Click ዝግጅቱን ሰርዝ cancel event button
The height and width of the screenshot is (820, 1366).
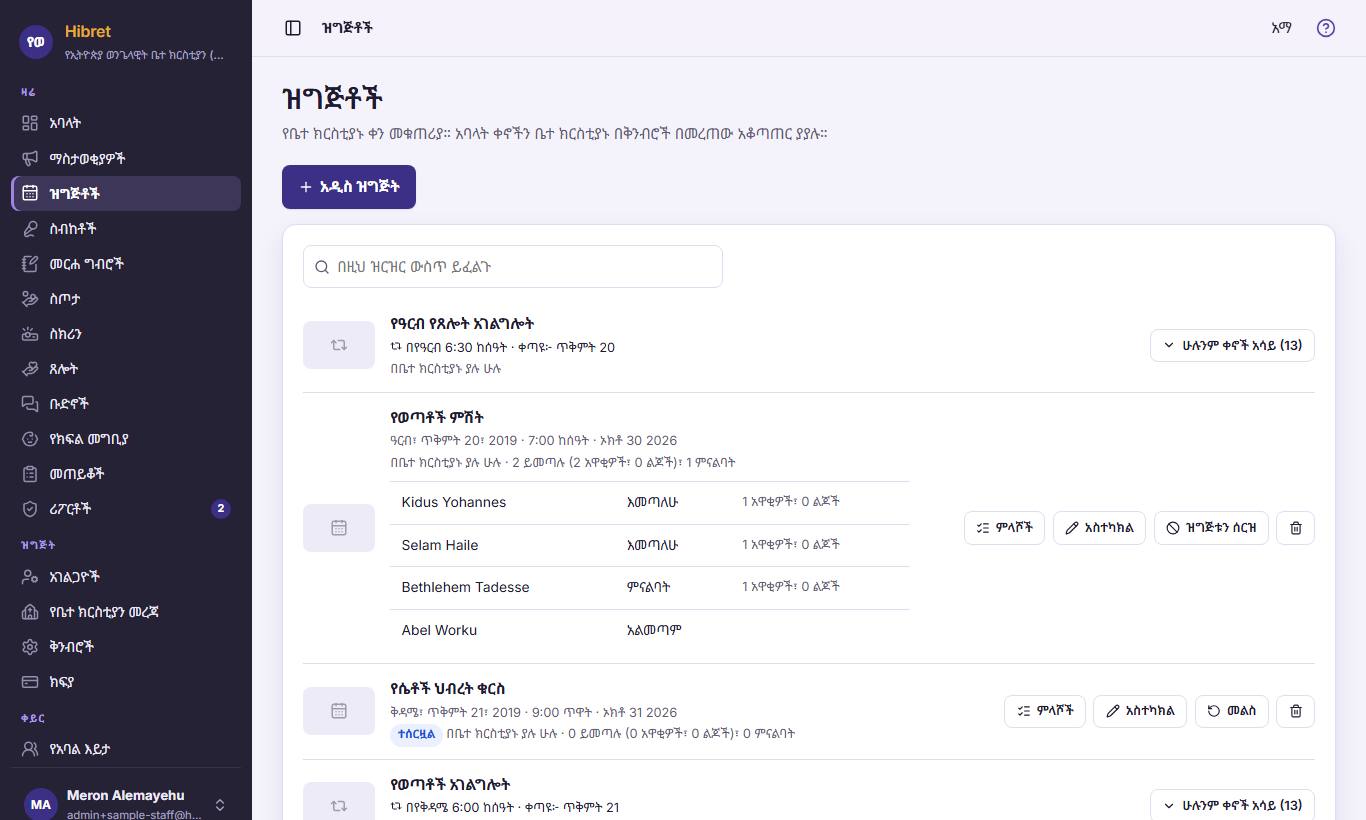coord(1211,527)
